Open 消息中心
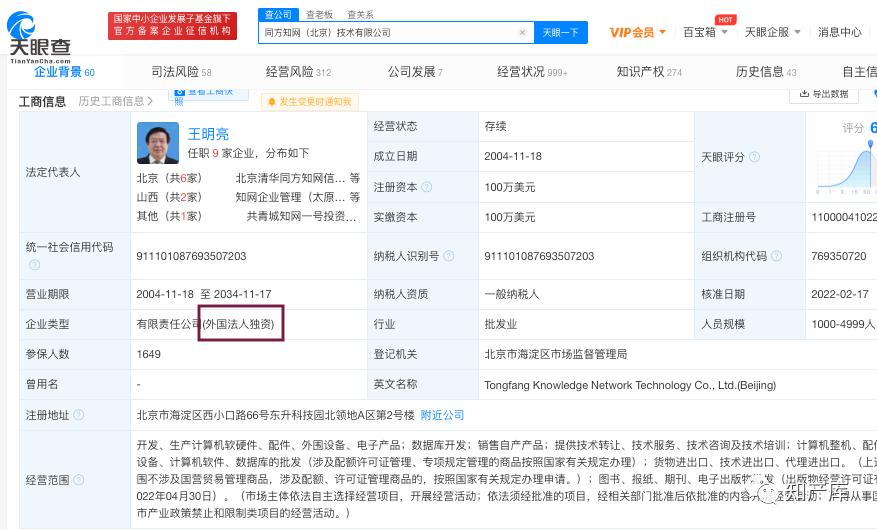 click(840, 32)
